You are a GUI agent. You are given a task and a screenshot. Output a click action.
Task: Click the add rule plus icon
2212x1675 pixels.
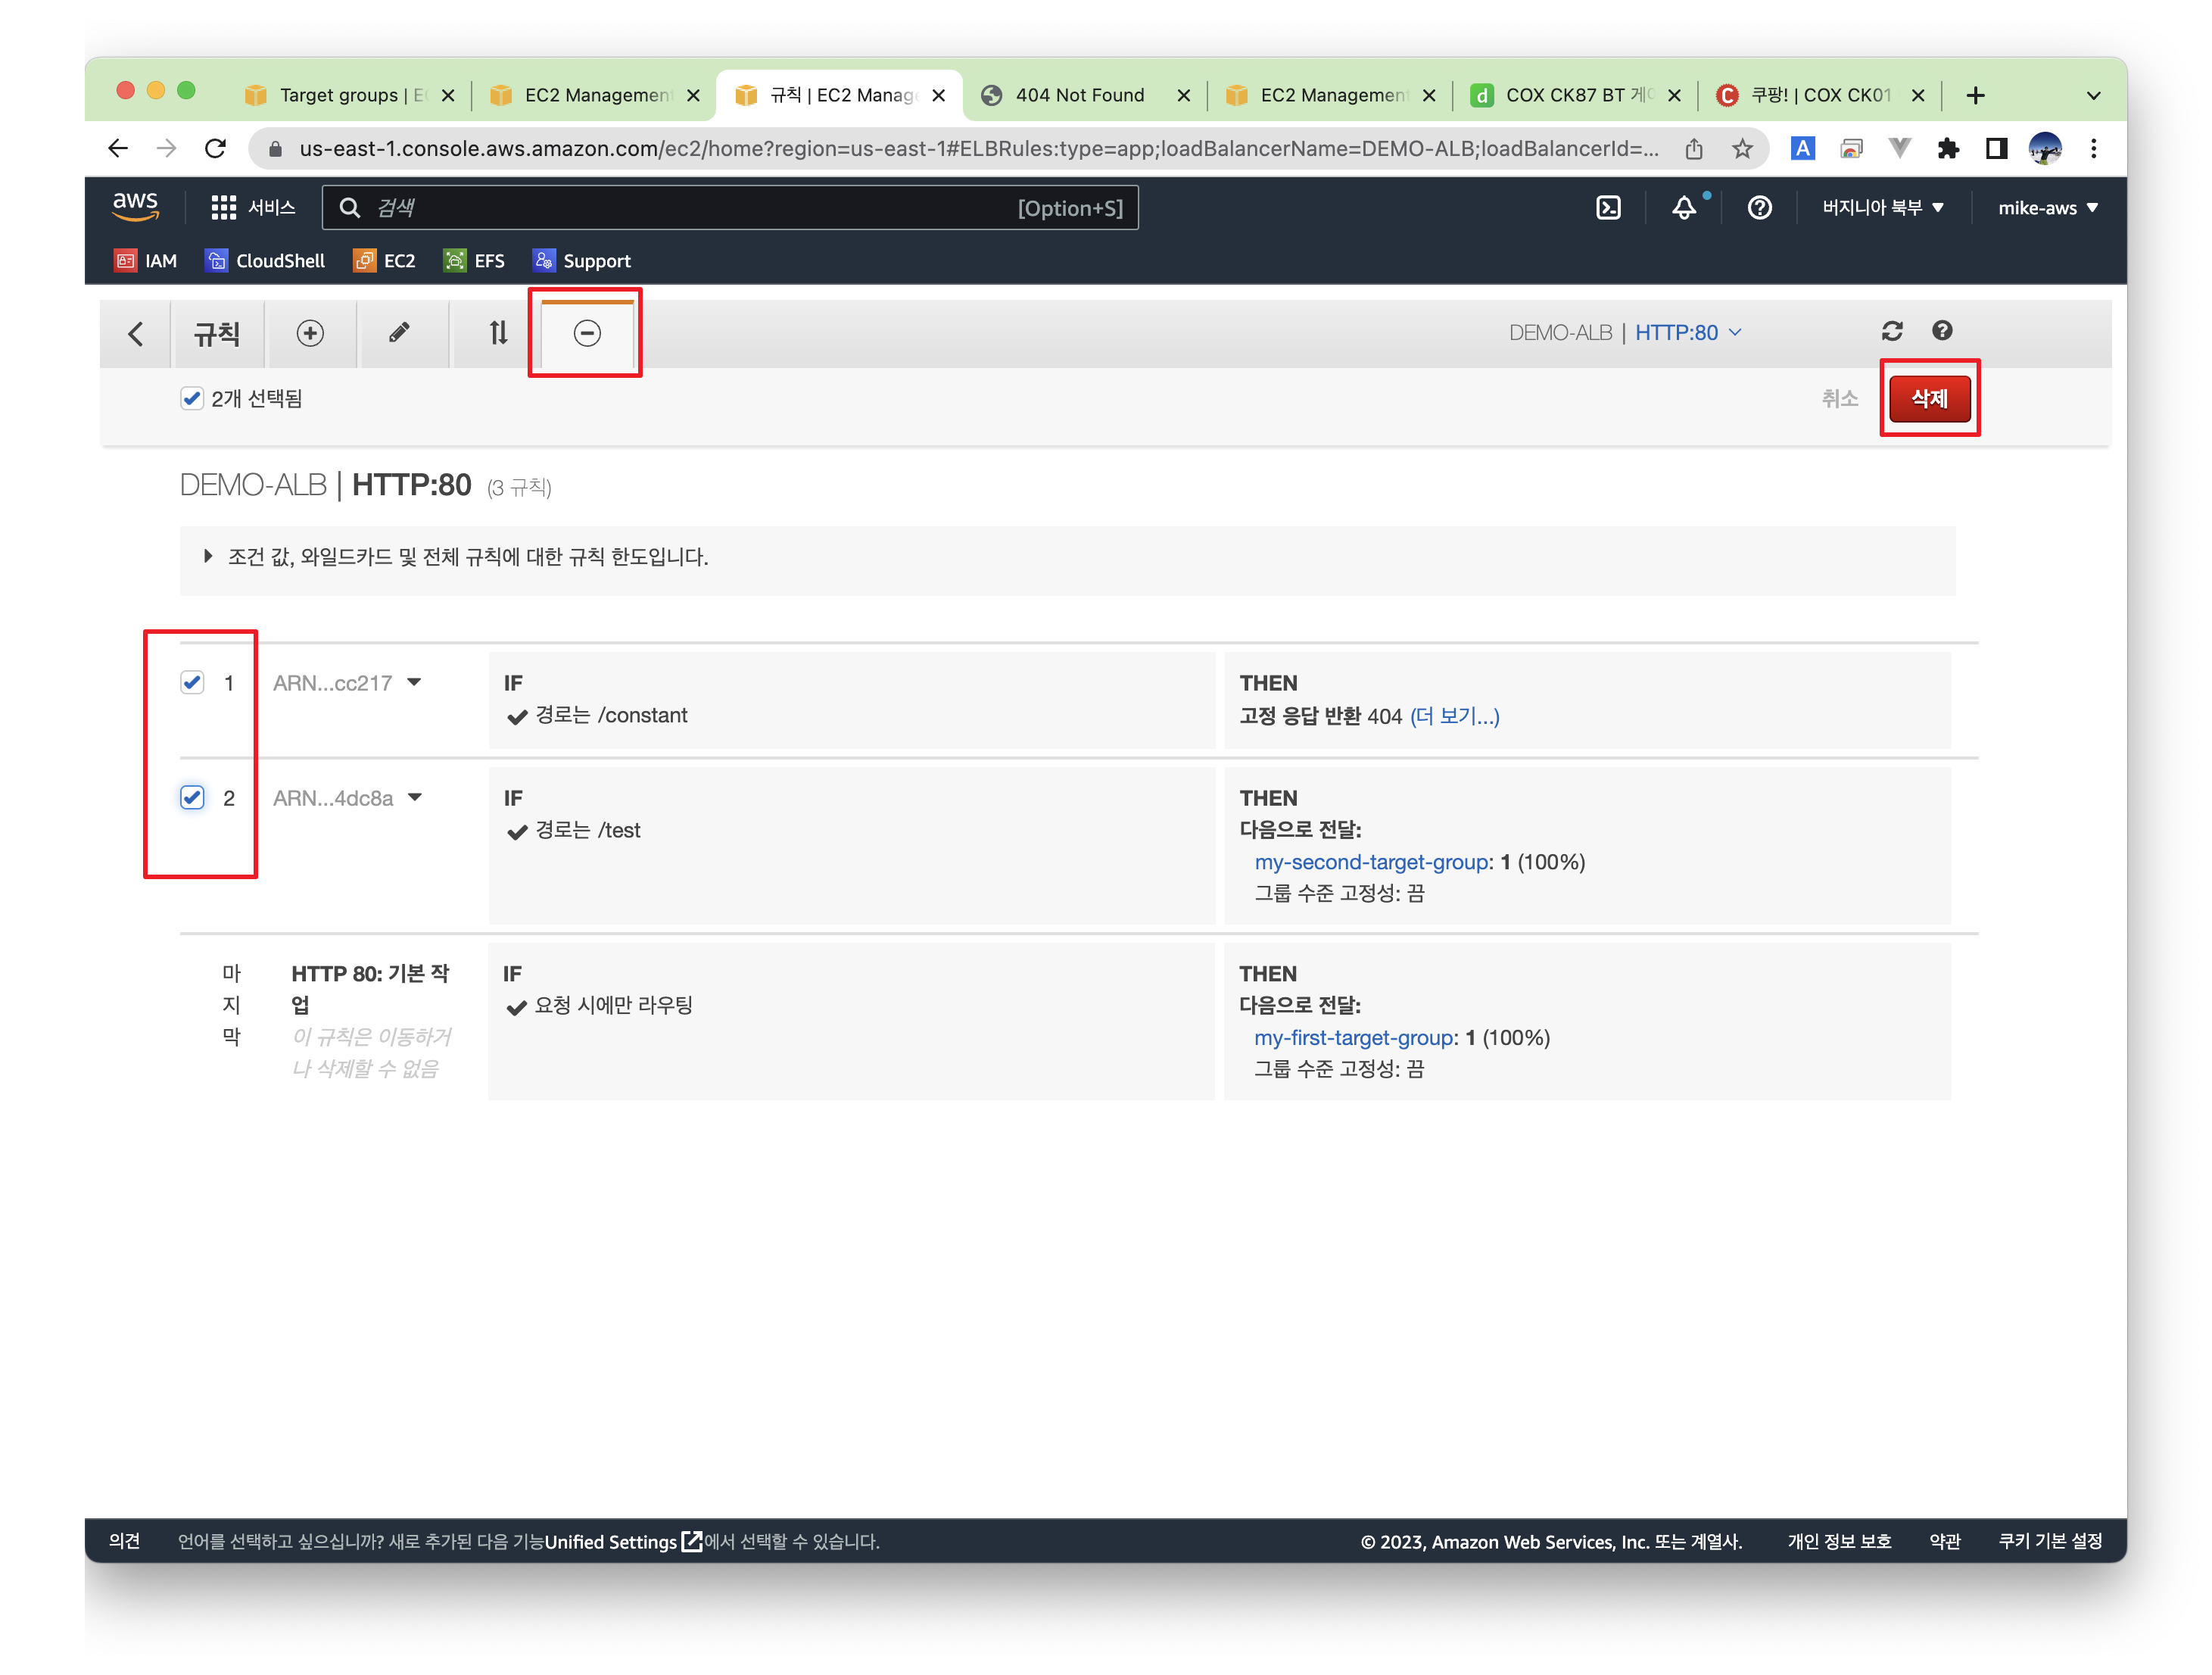point(310,333)
